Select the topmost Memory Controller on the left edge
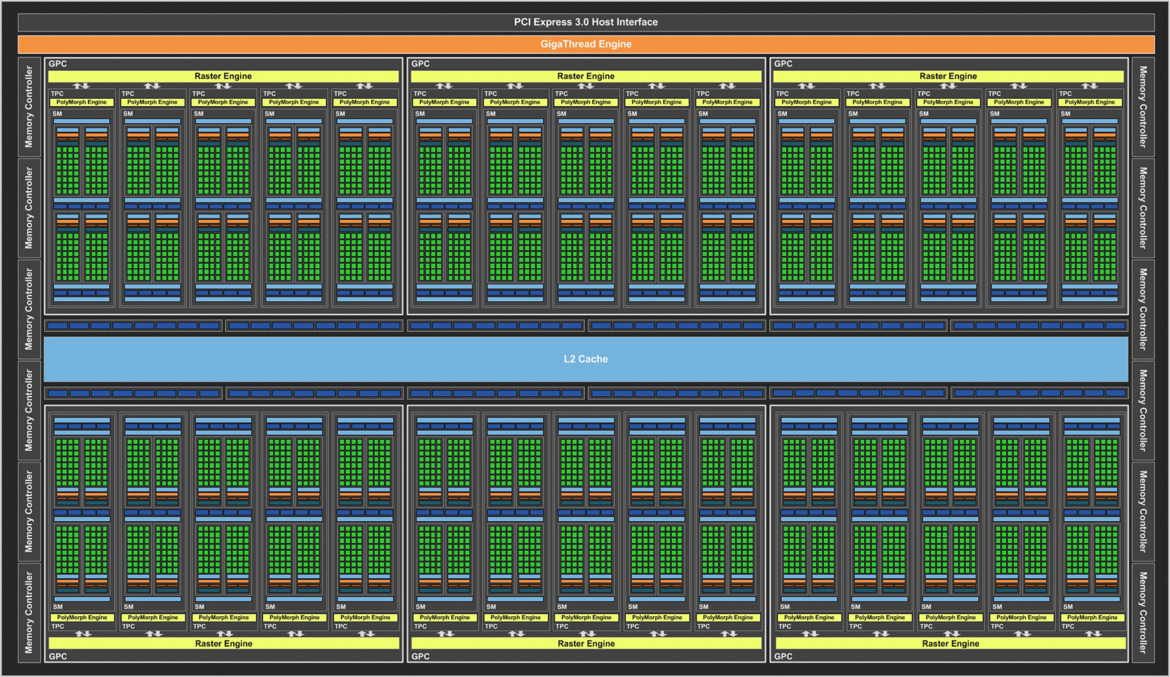Image resolution: width=1170 pixels, height=677 pixels. 29,107
